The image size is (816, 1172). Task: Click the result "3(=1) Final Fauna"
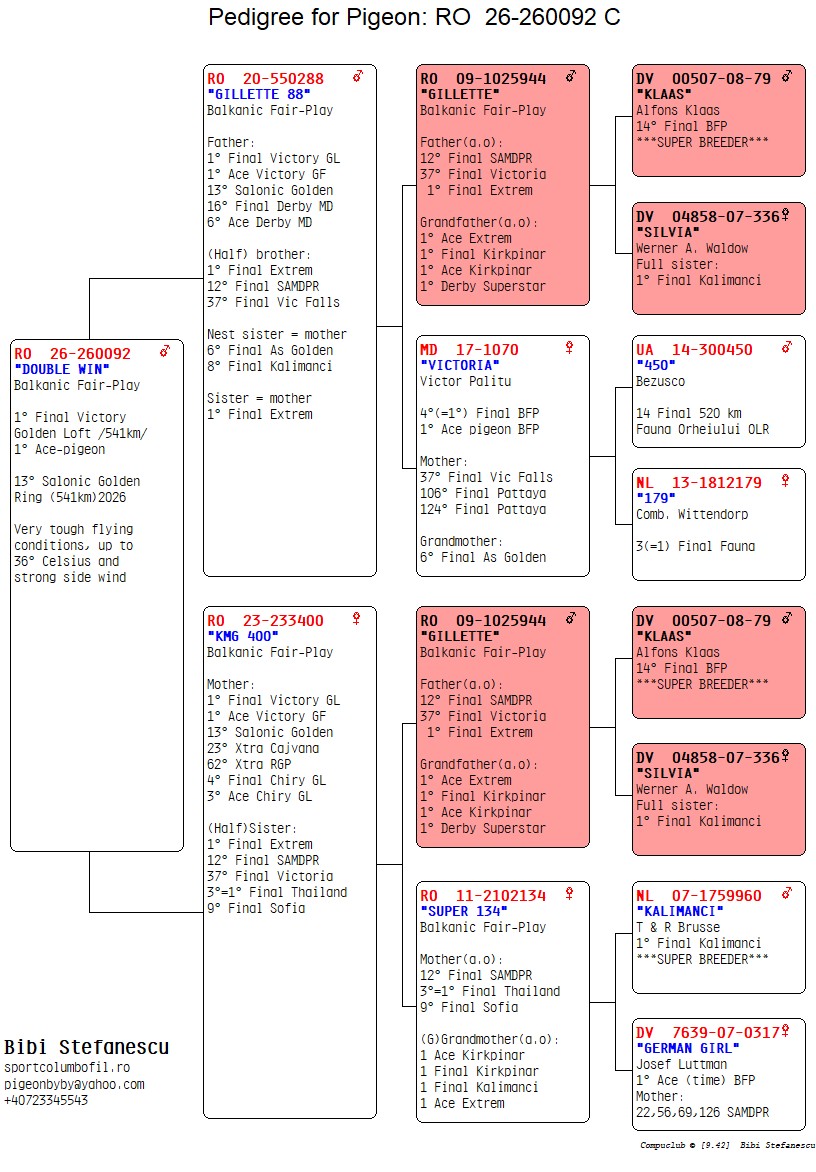tap(696, 546)
